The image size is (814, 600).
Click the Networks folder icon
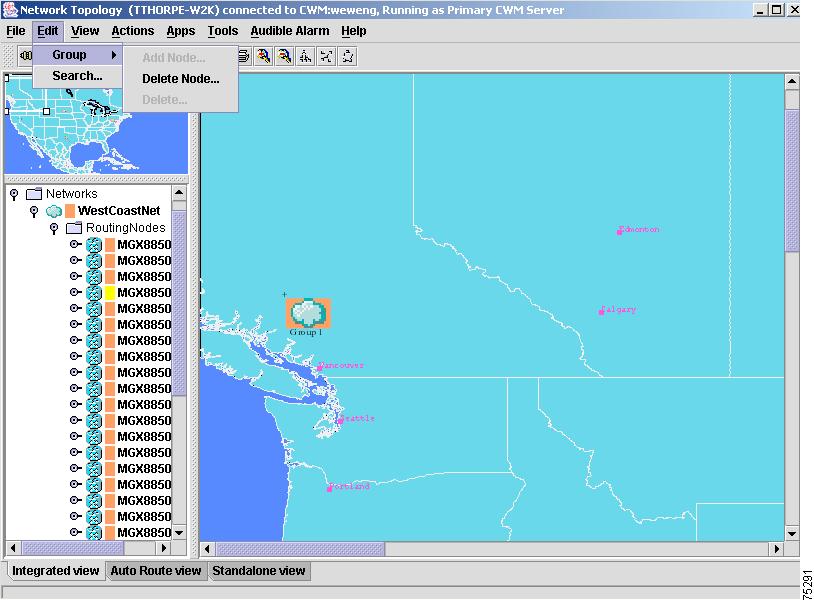(x=34, y=194)
